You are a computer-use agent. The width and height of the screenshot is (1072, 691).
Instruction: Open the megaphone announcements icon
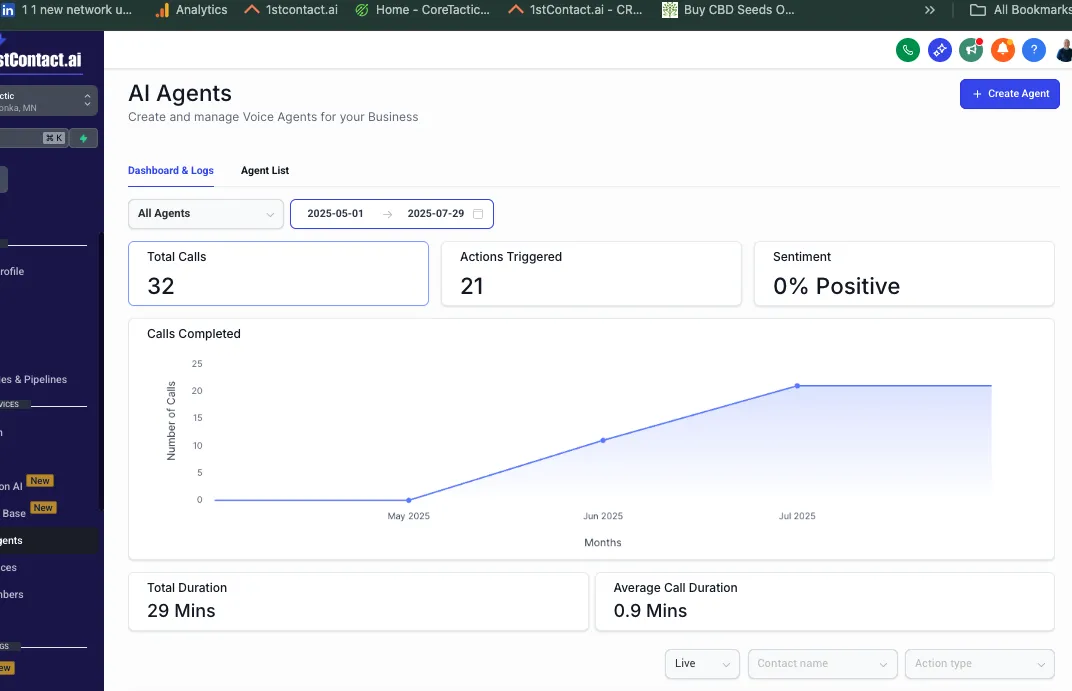click(971, 50)
